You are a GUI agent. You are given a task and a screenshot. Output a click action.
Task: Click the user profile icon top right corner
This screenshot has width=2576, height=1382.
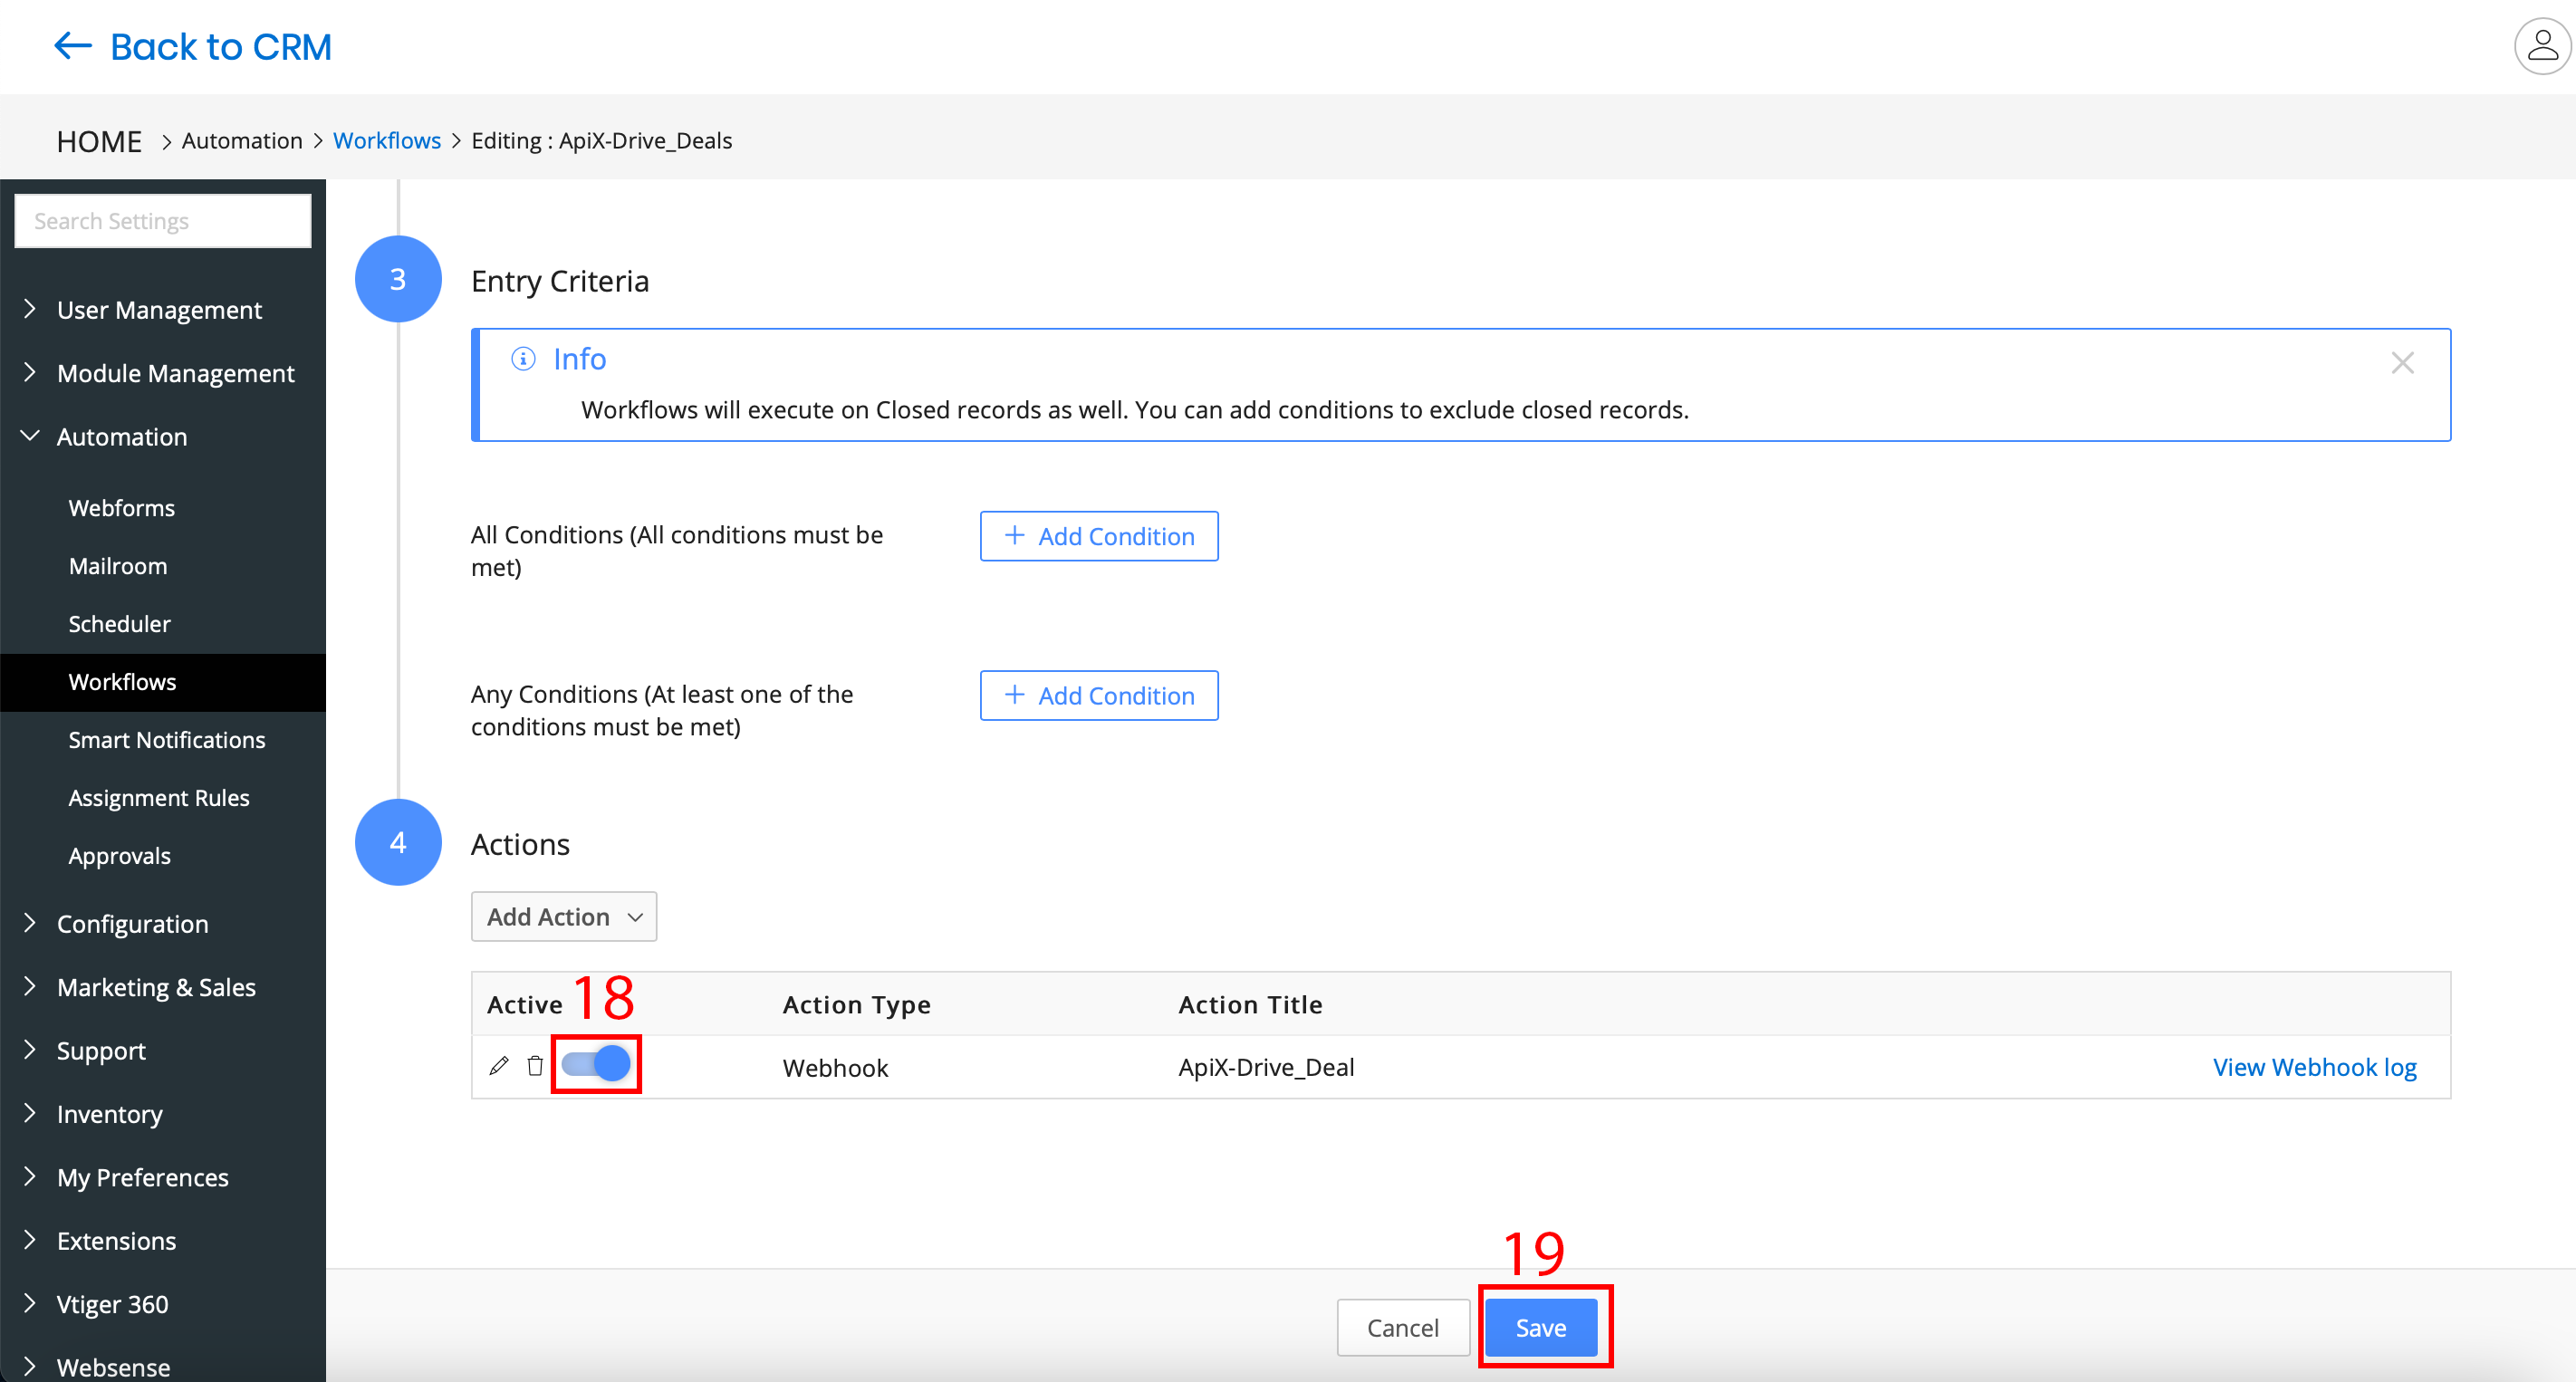pyautogui.click(x=2537, y=46)
